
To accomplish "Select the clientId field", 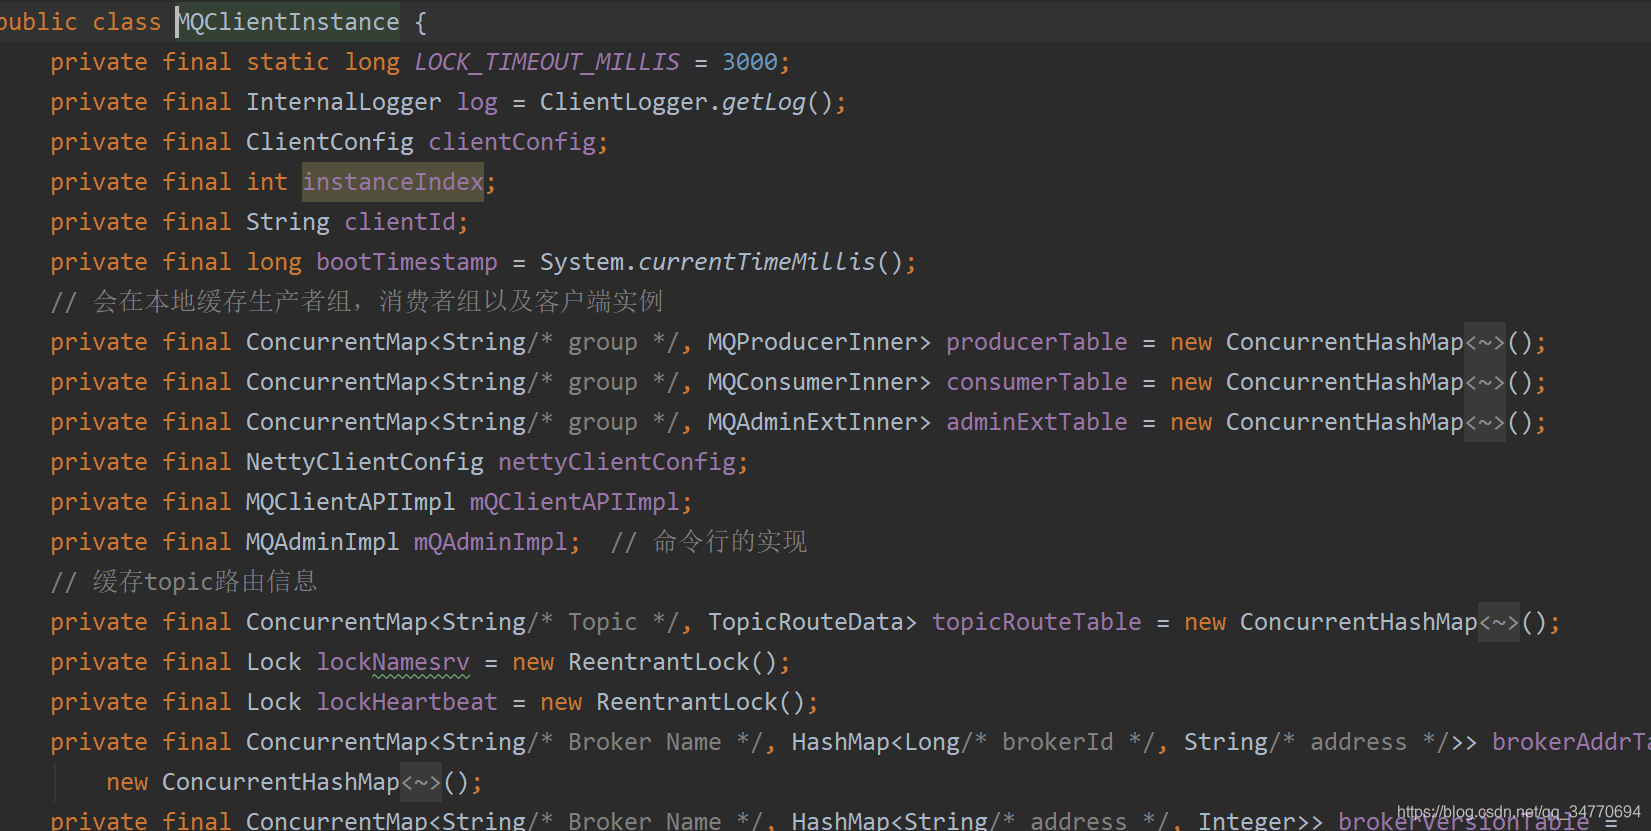I will pos(400,222).
